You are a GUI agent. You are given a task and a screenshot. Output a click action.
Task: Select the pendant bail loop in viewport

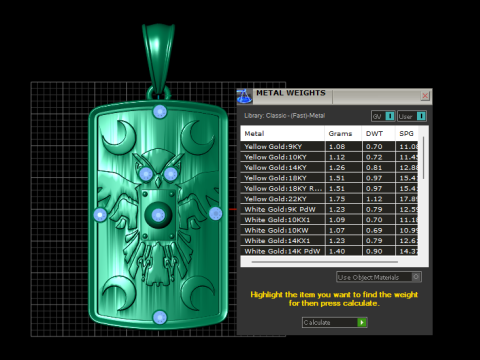pyautogui.click(x=158, y=57)
